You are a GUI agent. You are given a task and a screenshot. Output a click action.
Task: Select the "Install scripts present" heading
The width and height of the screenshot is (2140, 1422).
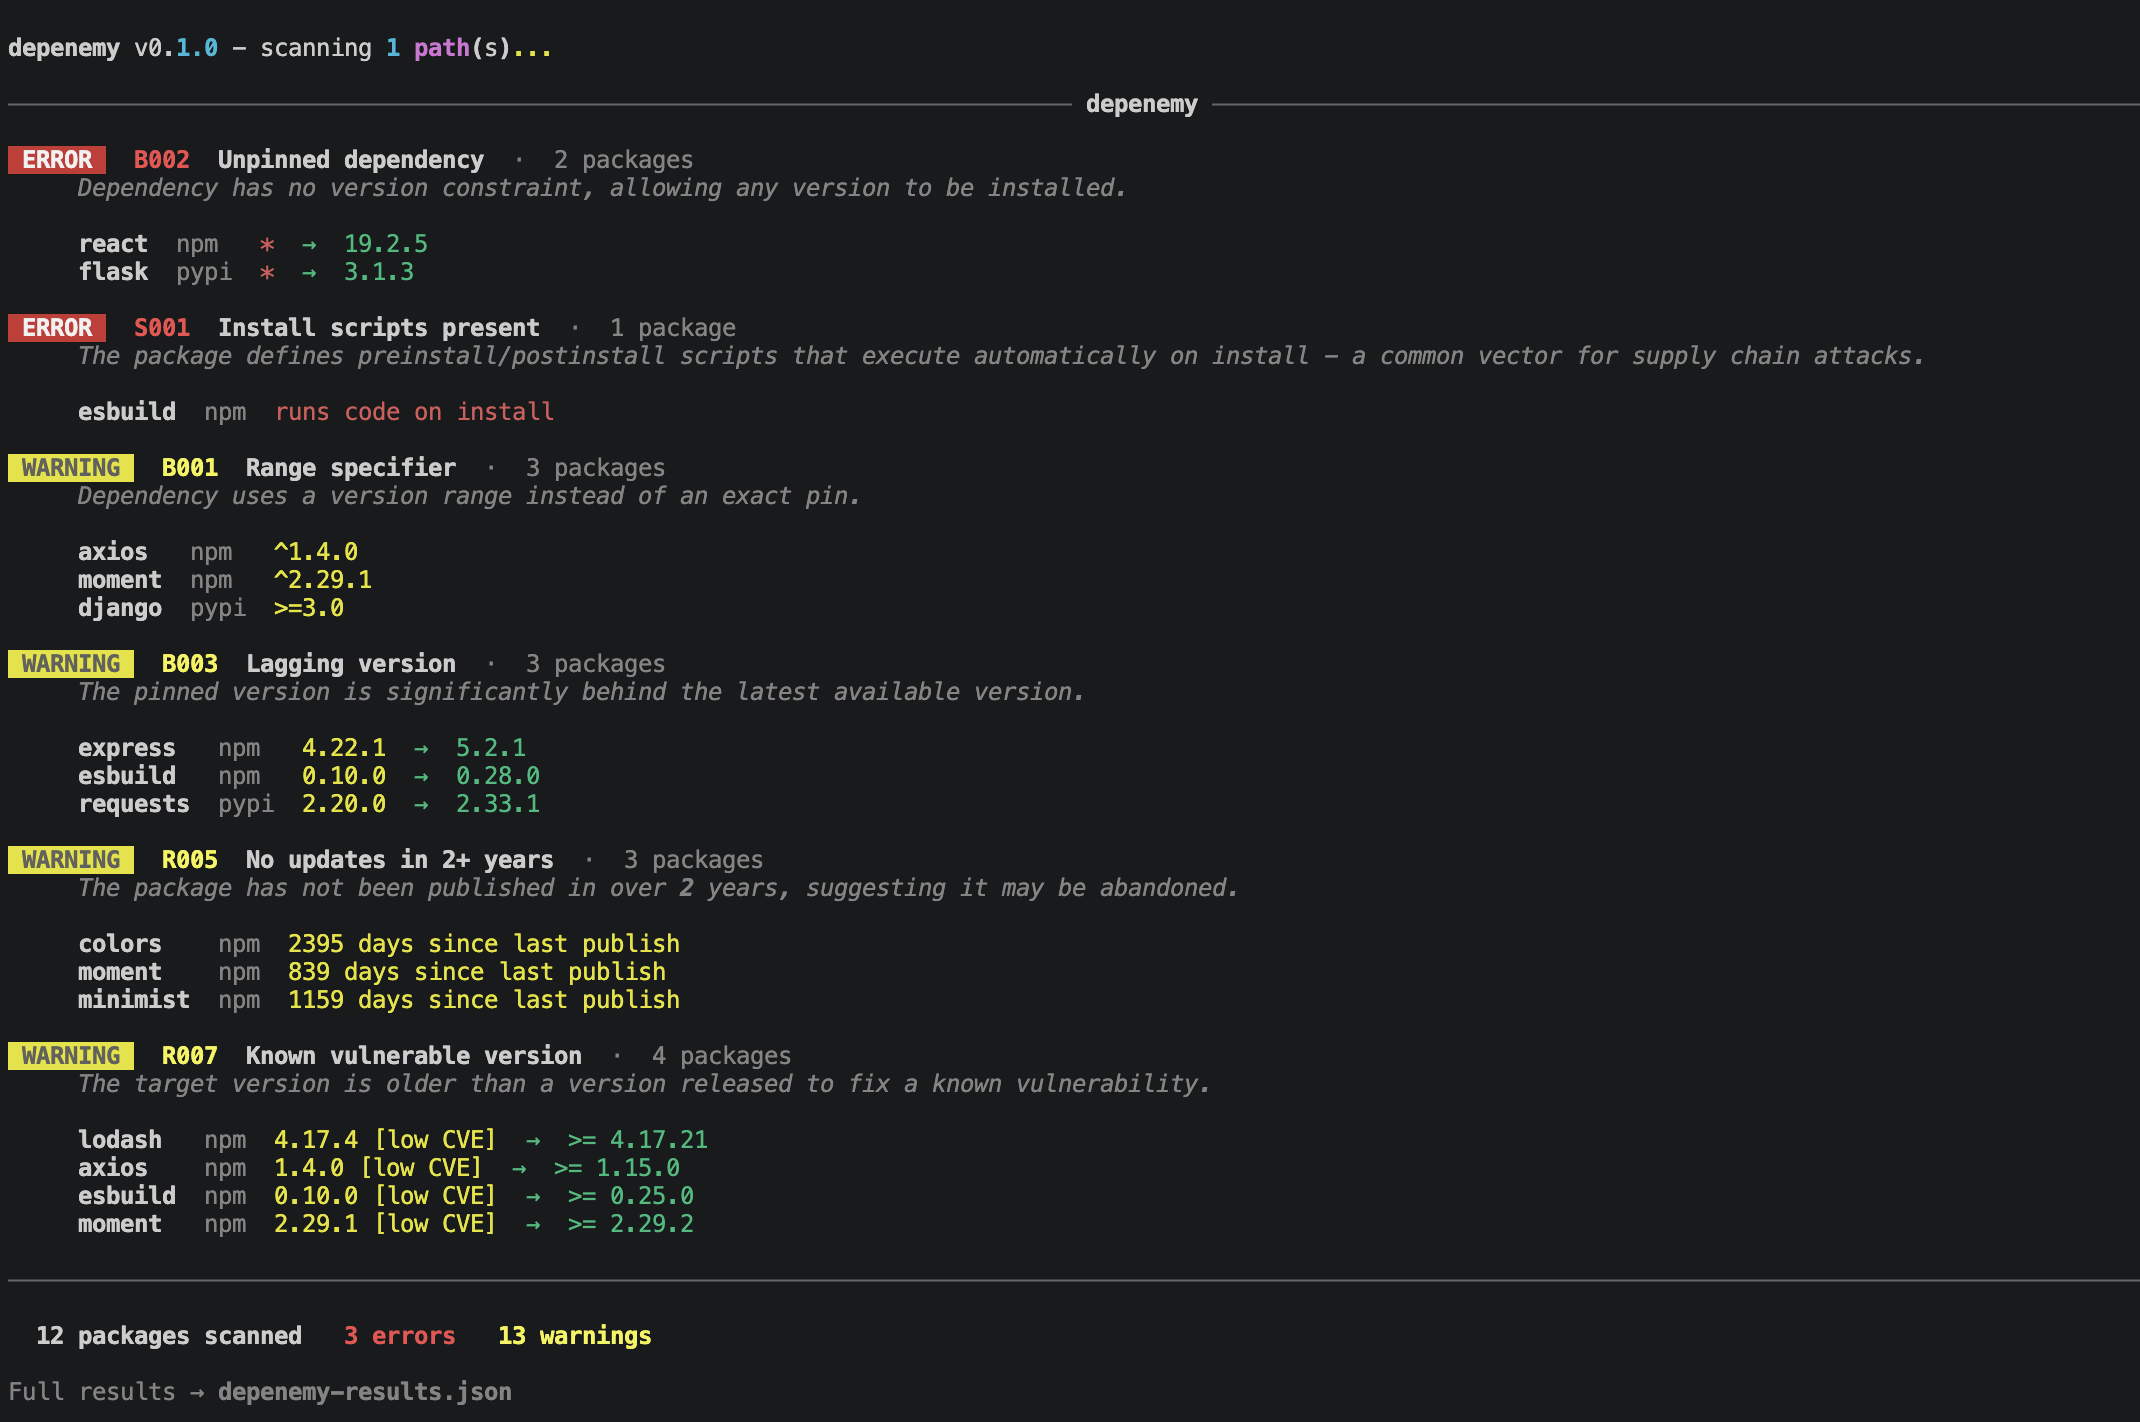coord(379,328)
